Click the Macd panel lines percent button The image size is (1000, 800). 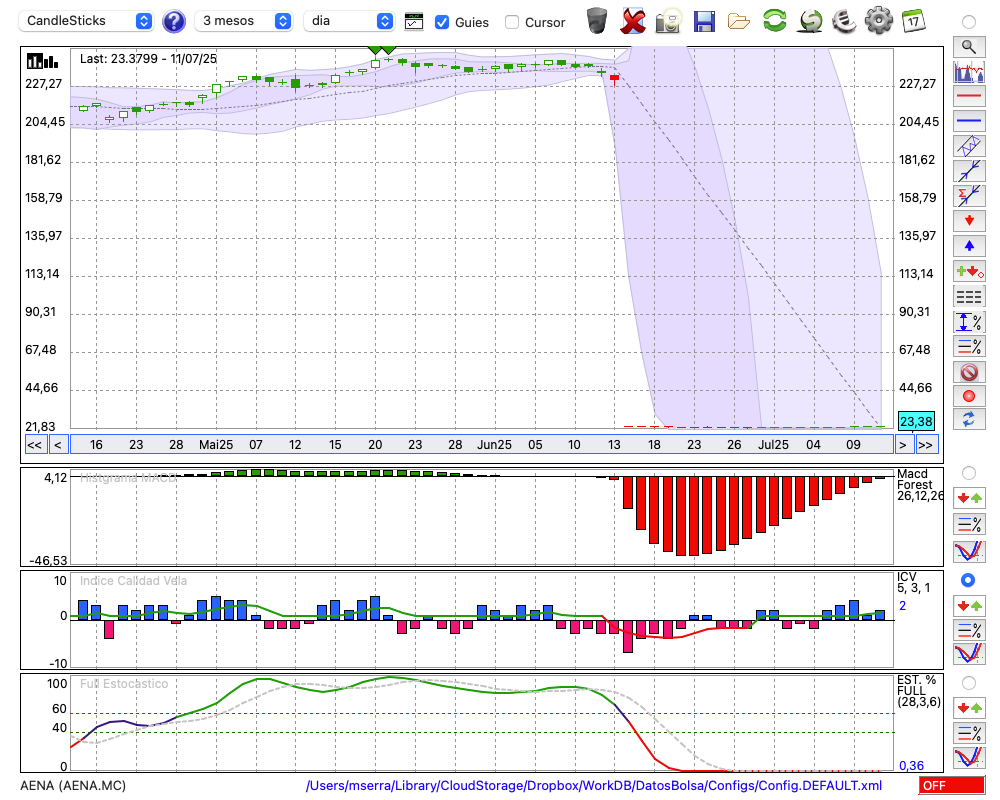click(x=969, y=524)
